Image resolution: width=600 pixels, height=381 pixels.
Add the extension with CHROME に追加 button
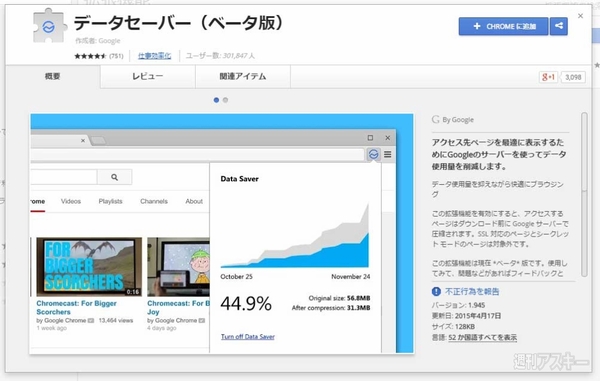[x=504, y=26]
